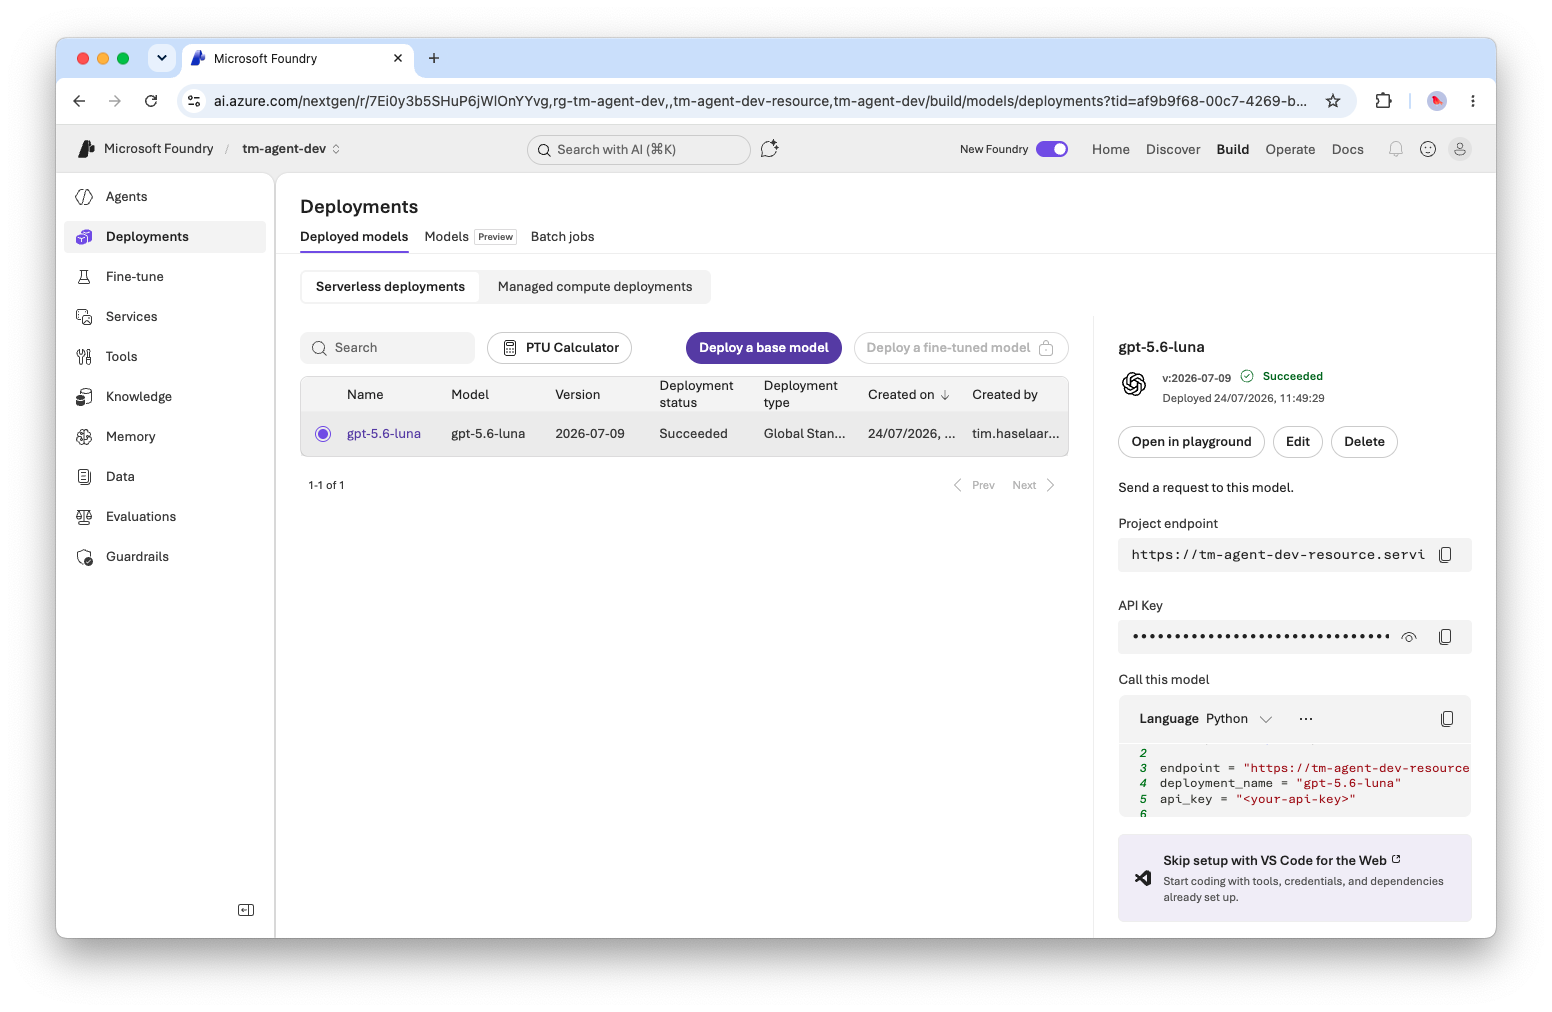Click the deployments Search field
This screenshot has width=1552, height=1012.
(x=388, y=348)
